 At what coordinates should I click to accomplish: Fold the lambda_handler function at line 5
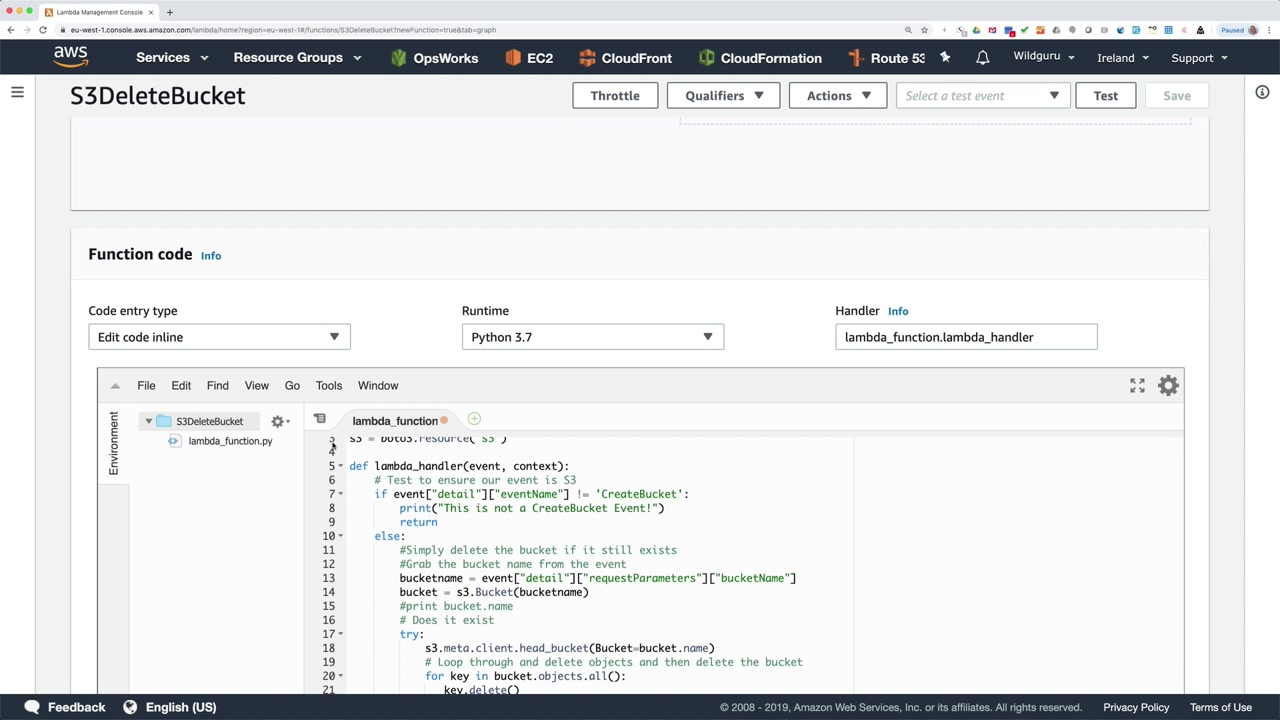point(341,466)
